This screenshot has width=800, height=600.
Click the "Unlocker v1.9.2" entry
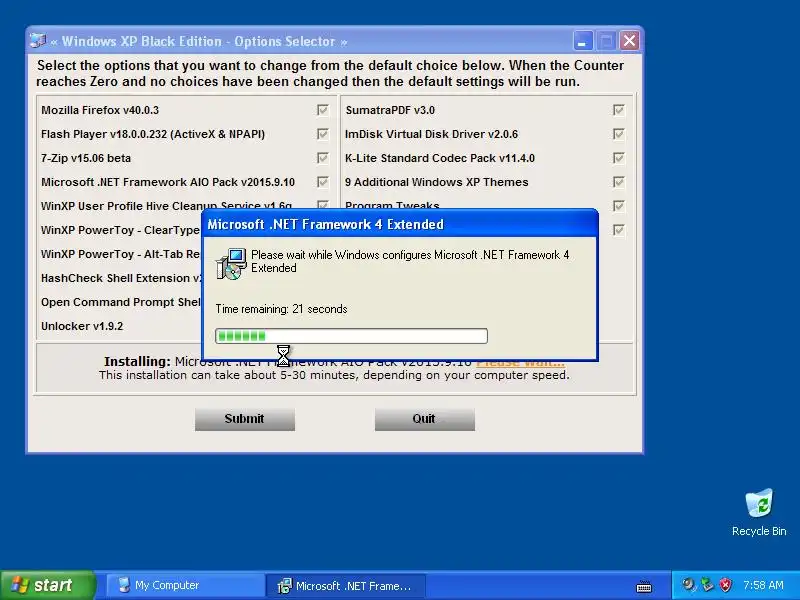pyautogui.click(x=82, y=326)
